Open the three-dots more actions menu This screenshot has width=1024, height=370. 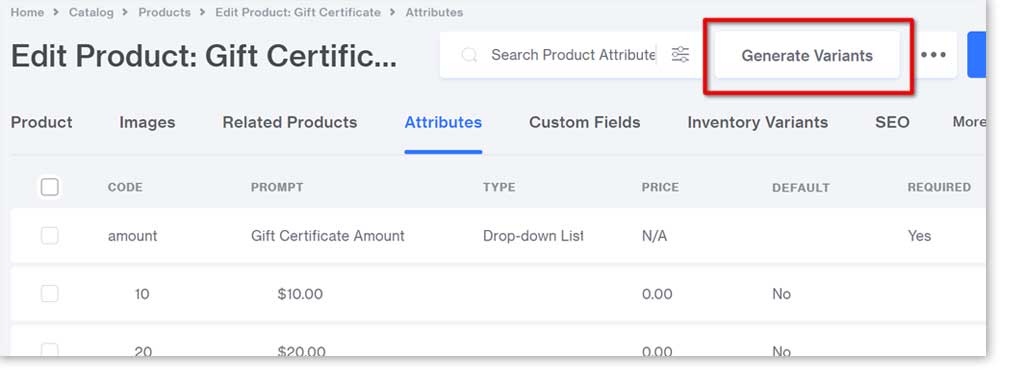click(x=933, y=55)
